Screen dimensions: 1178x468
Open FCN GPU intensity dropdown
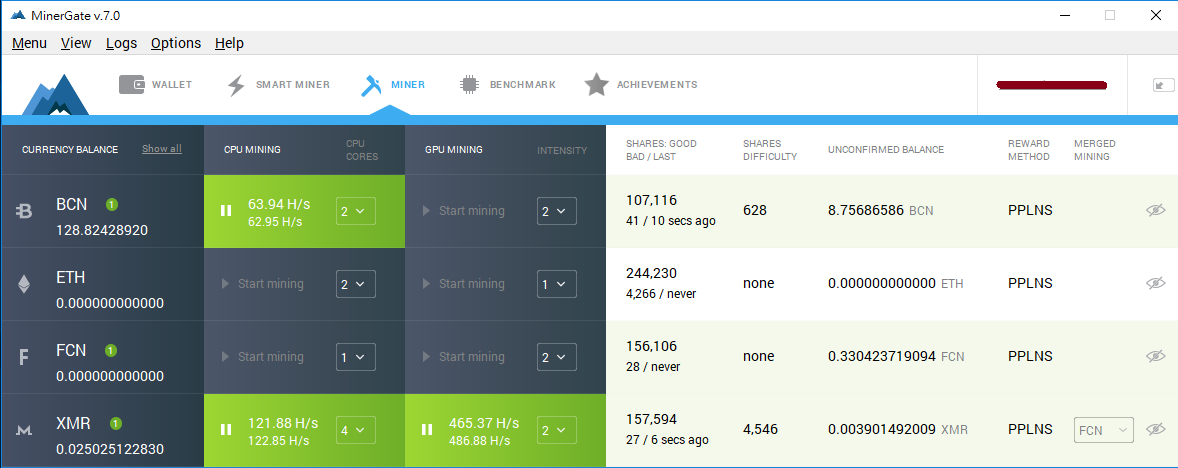click(x=557, y=357)
